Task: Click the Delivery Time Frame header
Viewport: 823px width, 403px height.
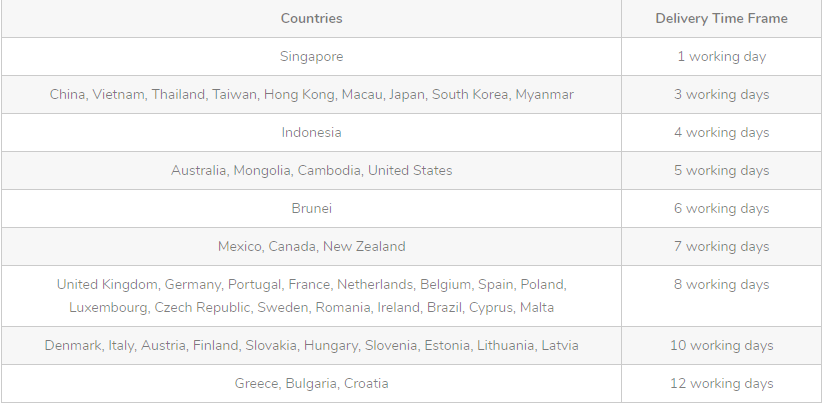Action: tap(722, 18)
